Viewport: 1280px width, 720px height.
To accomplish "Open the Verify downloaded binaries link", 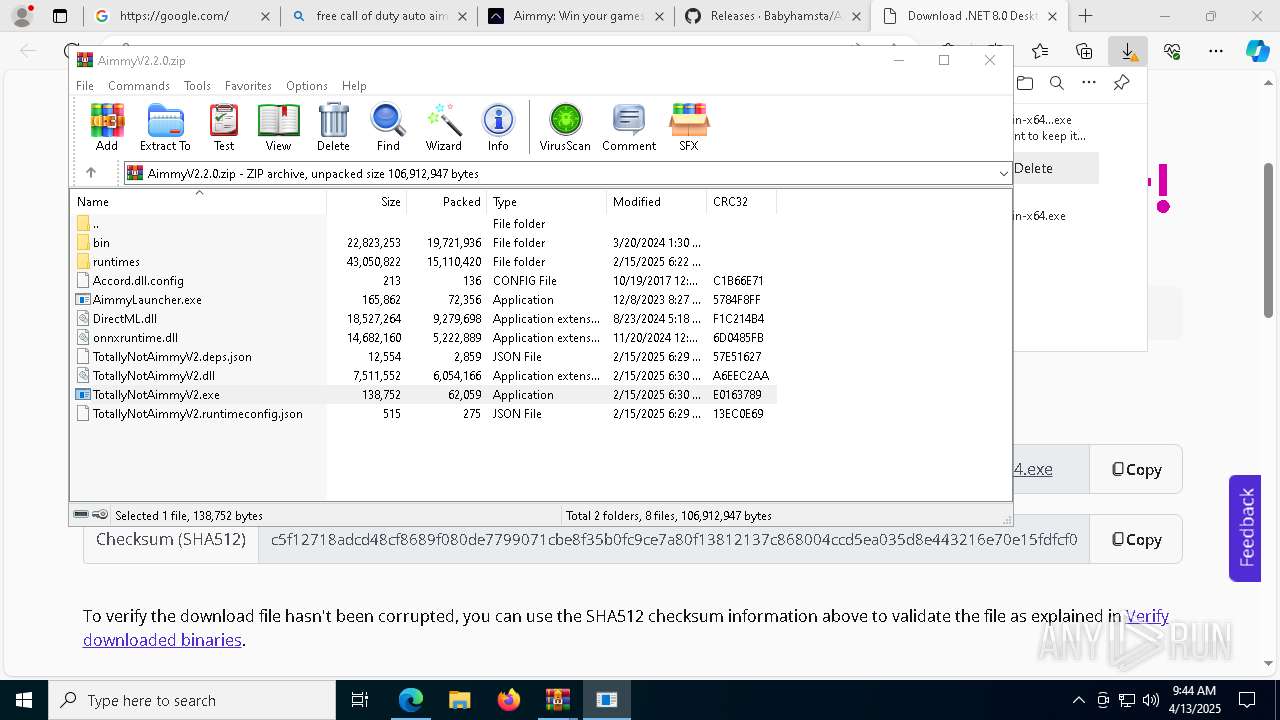I will tap(626, 628).
